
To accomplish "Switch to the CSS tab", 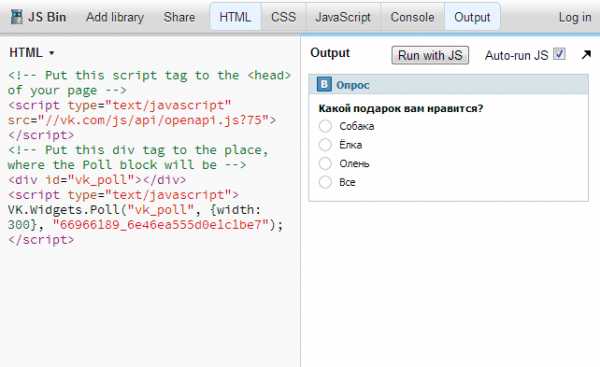I will click(284, 17).
